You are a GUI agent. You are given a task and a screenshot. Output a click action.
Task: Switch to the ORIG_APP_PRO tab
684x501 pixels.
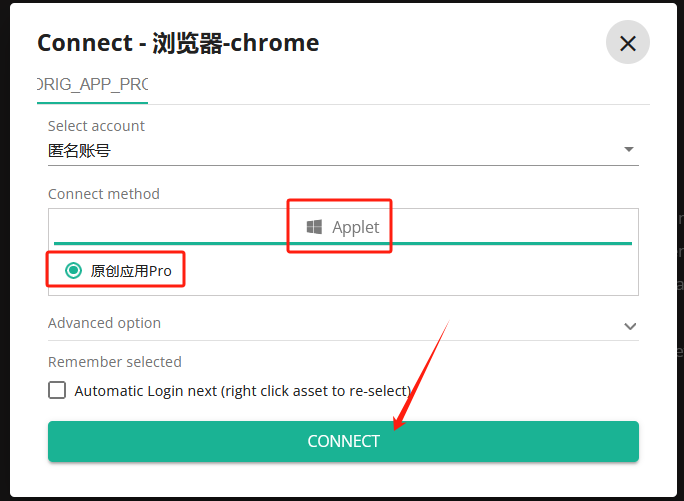(x=92, y=84)
